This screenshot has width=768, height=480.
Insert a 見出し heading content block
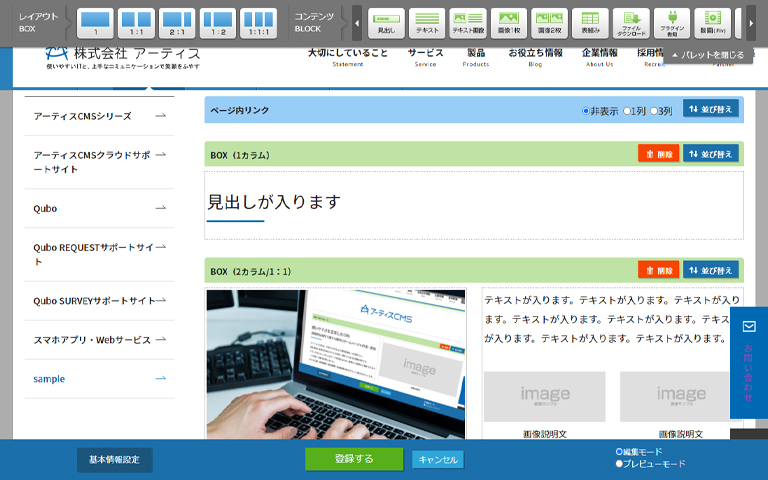coord(386,22)
